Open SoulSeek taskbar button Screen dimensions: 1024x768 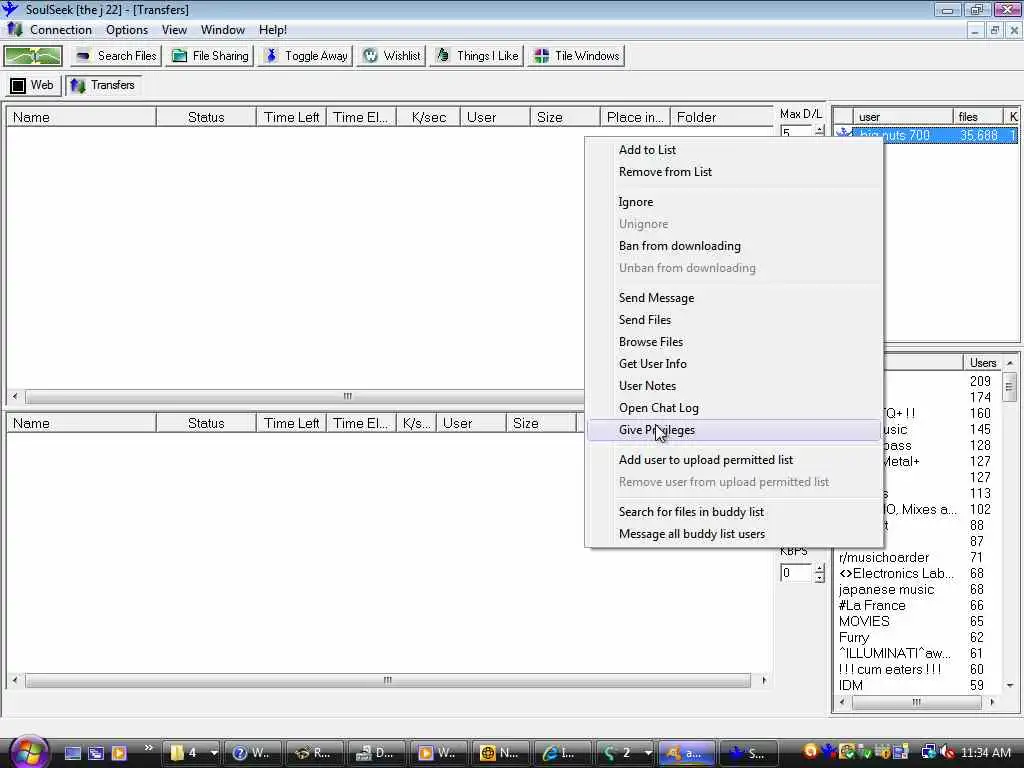pos(748,753)
